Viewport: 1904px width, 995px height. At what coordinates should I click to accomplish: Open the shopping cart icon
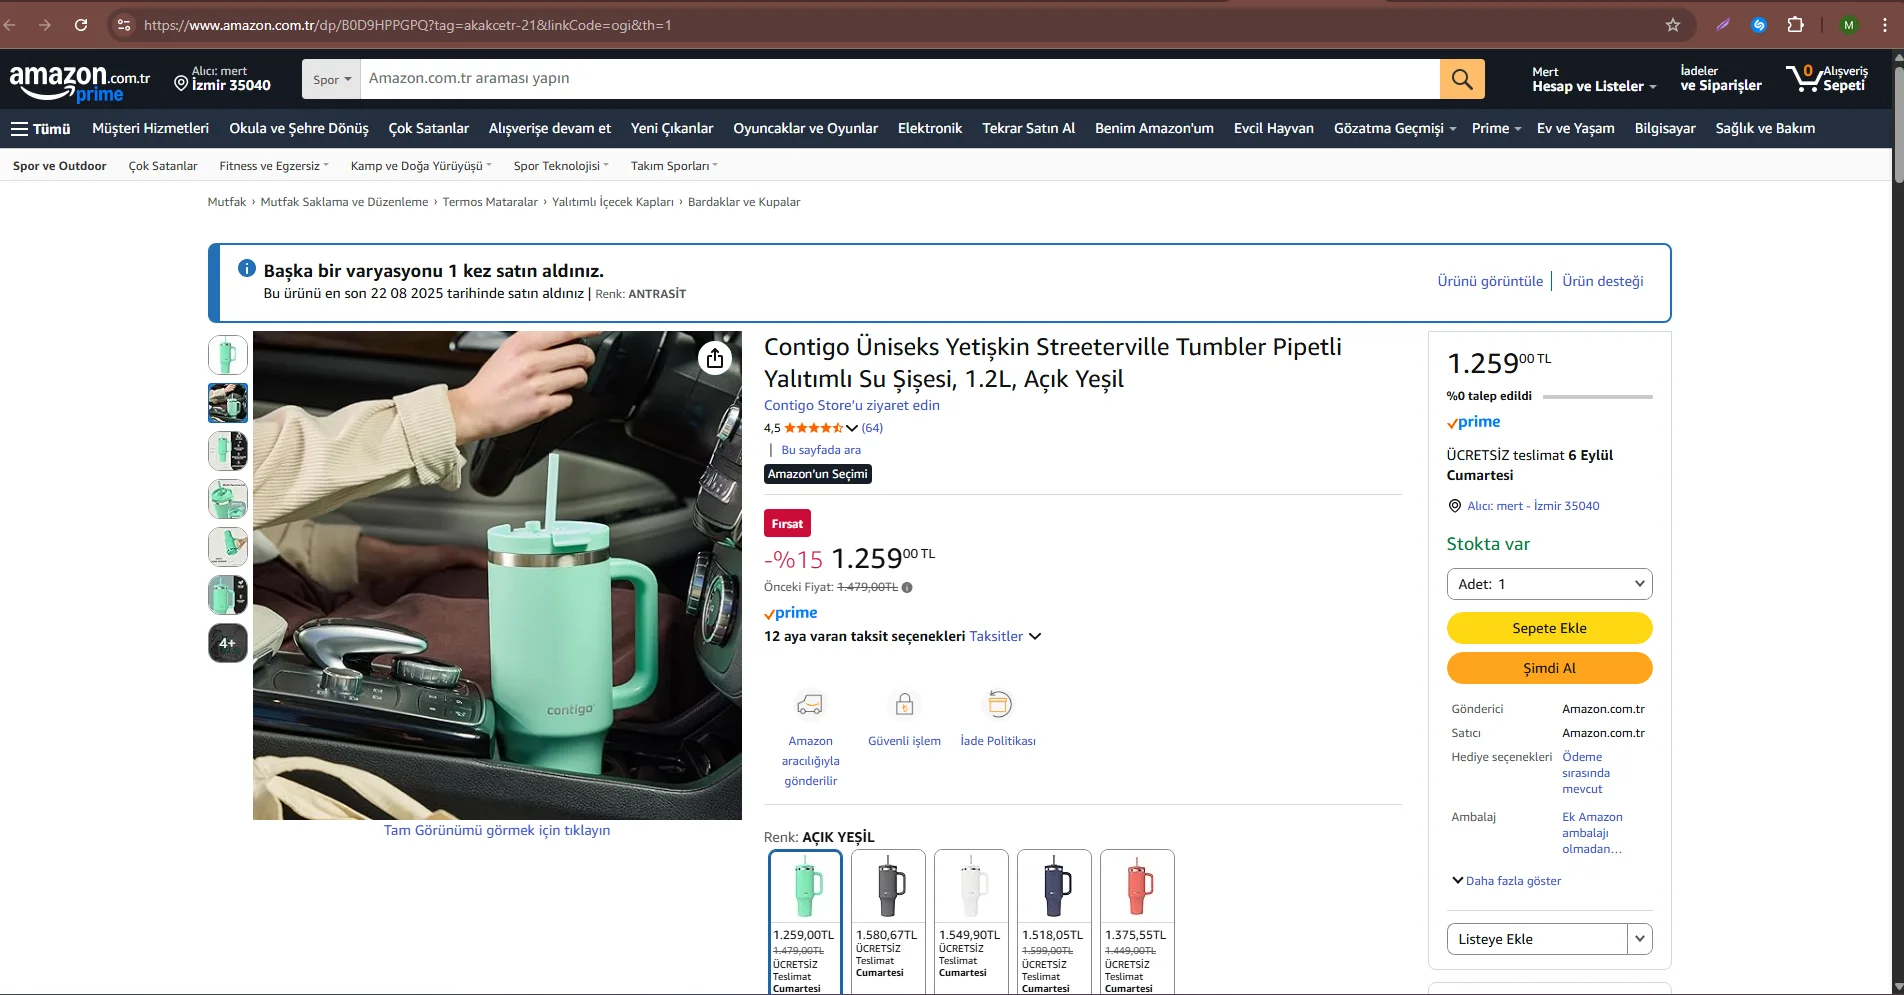(x=1827, y=79)
